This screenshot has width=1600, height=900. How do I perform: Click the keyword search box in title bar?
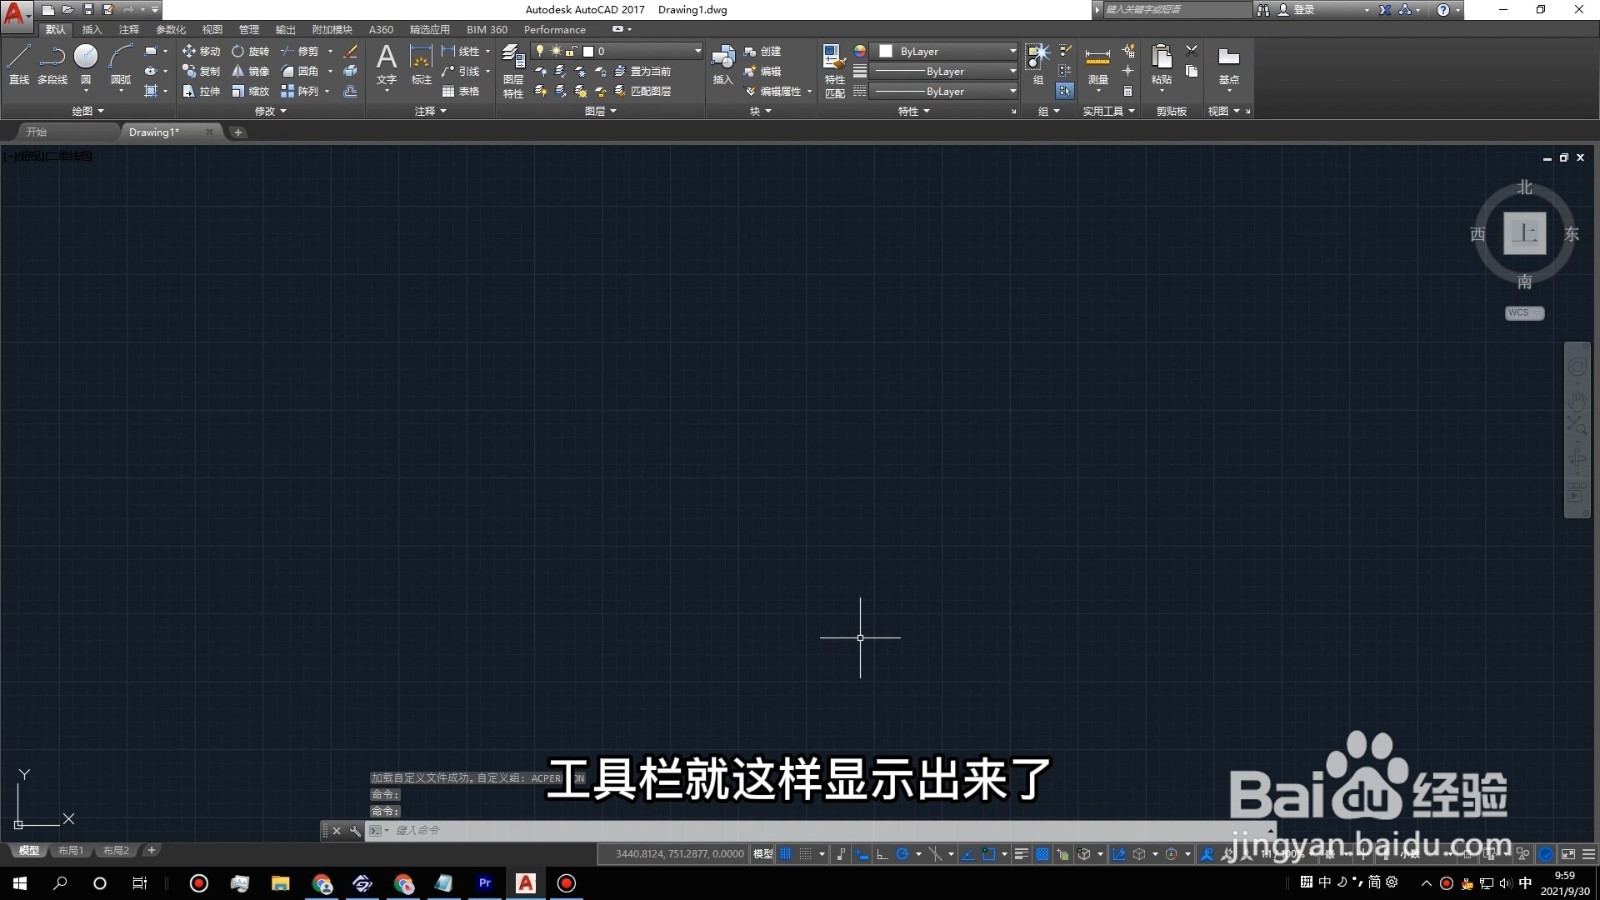click(1177, 9)
